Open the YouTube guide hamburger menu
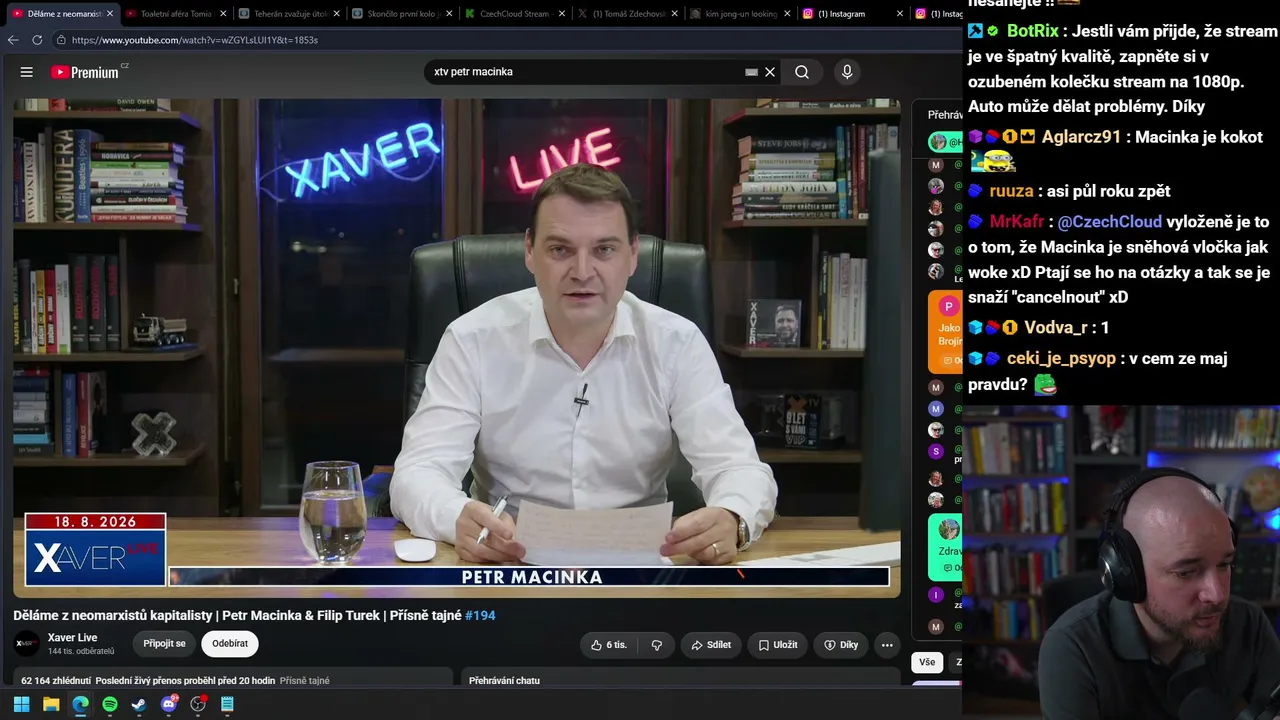This screenshot has height=720, width=1280. tap(27, 72)
